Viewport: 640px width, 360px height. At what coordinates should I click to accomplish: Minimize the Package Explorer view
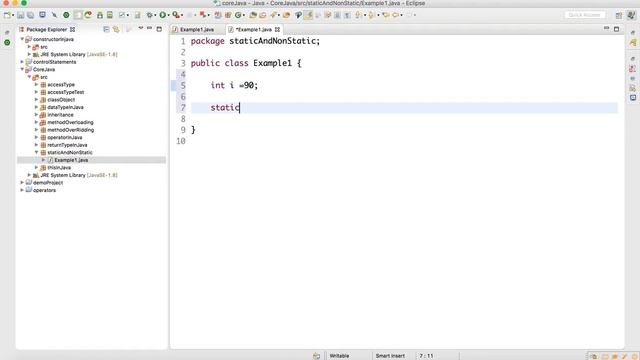click(x=150, y=29)
